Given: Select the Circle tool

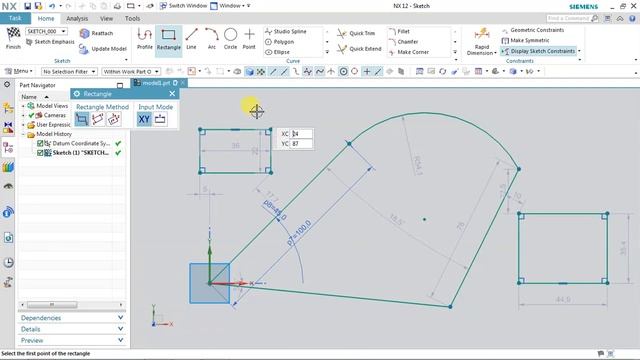Looking at the screenshot, I should point(230,39).
